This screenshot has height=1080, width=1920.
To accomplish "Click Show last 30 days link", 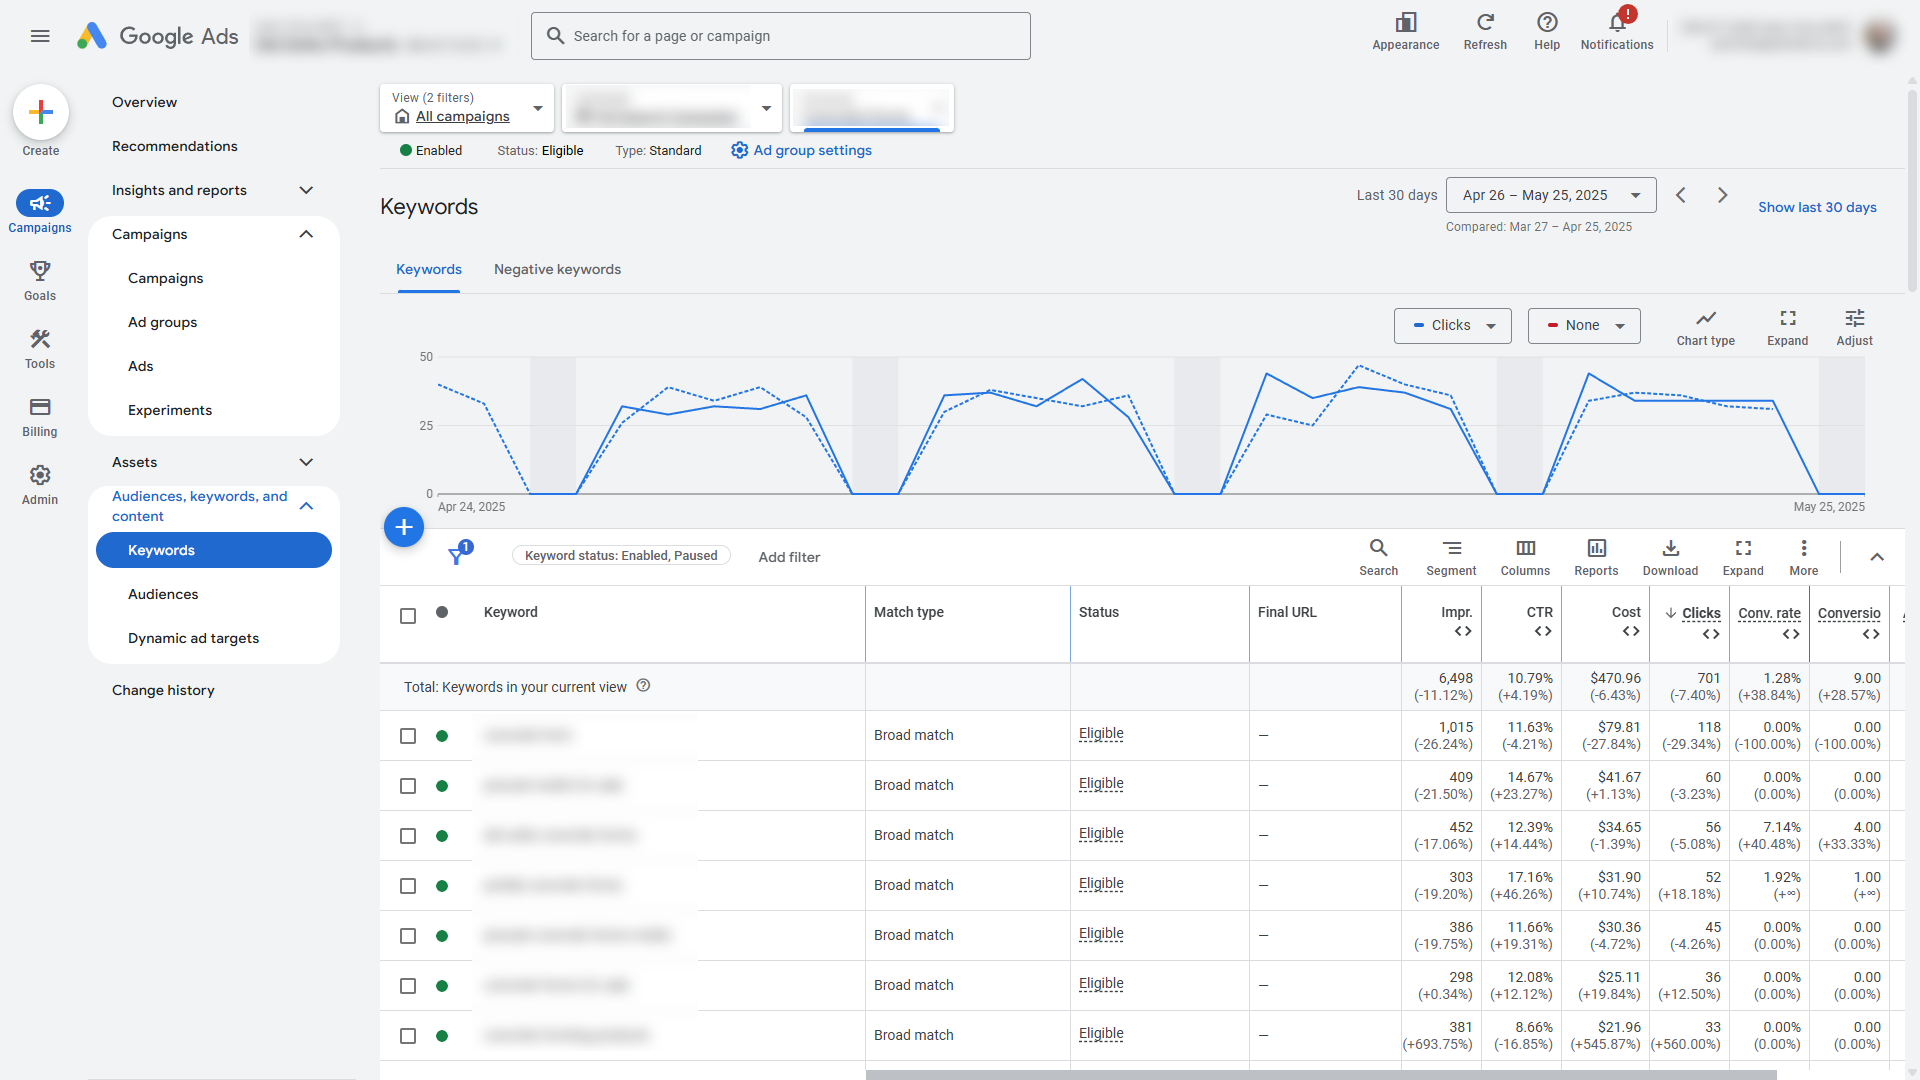I will click(x=1817, y=207).
